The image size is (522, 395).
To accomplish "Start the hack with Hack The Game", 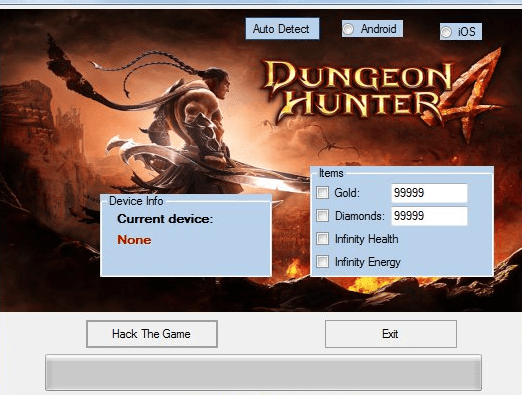I will pyautogui.click(x=152, y=334).
